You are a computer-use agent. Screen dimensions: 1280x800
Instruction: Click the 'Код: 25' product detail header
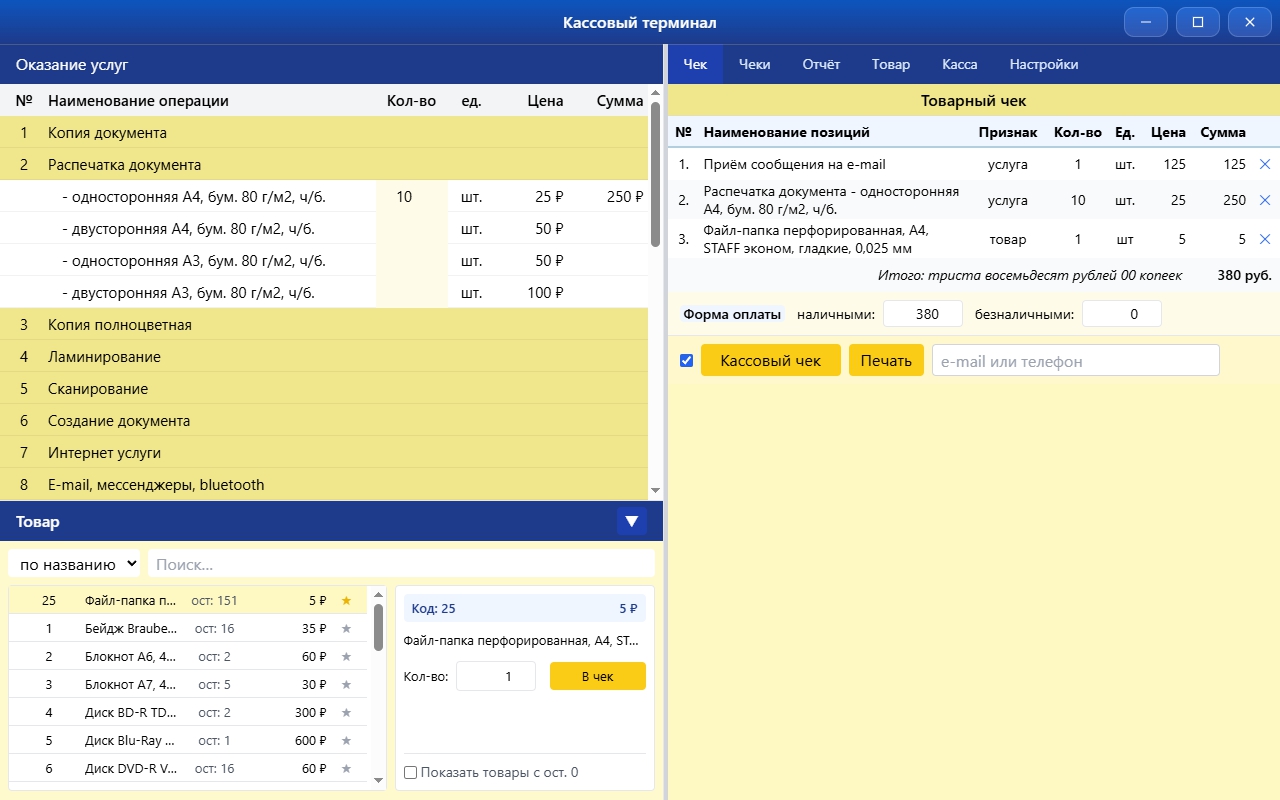(x=525, y=608)
